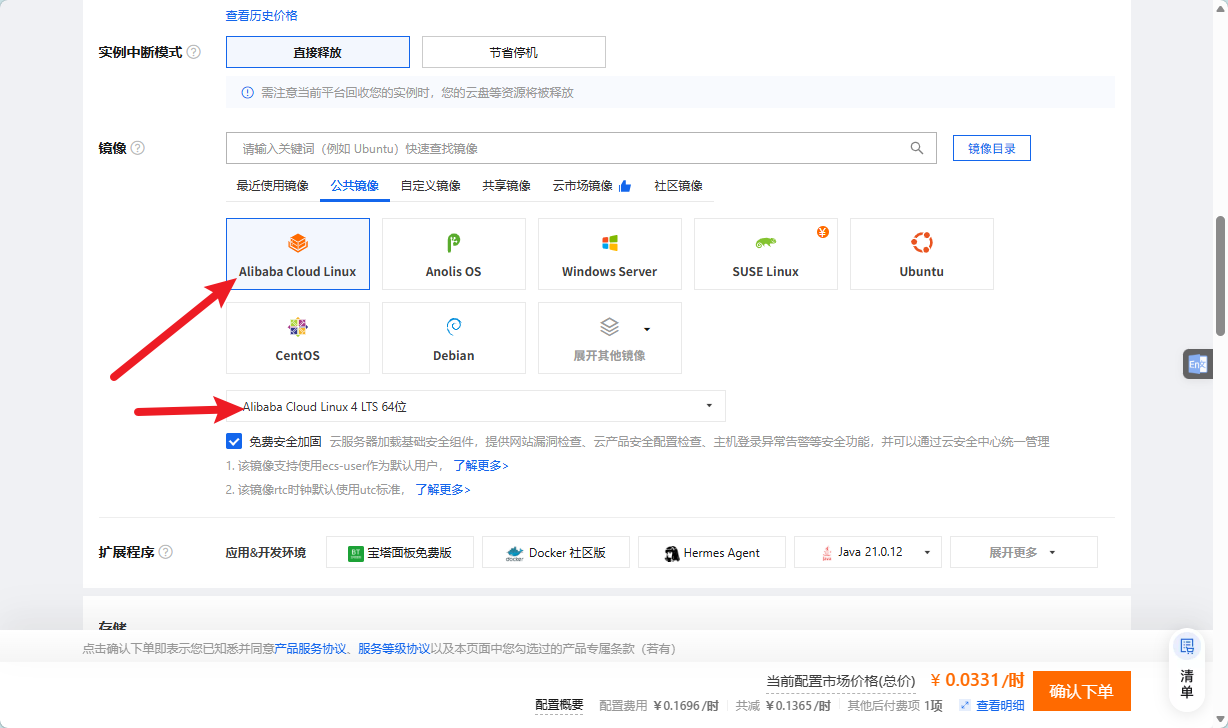Click the 确认下单 order button

click(x=1082, y=691)
